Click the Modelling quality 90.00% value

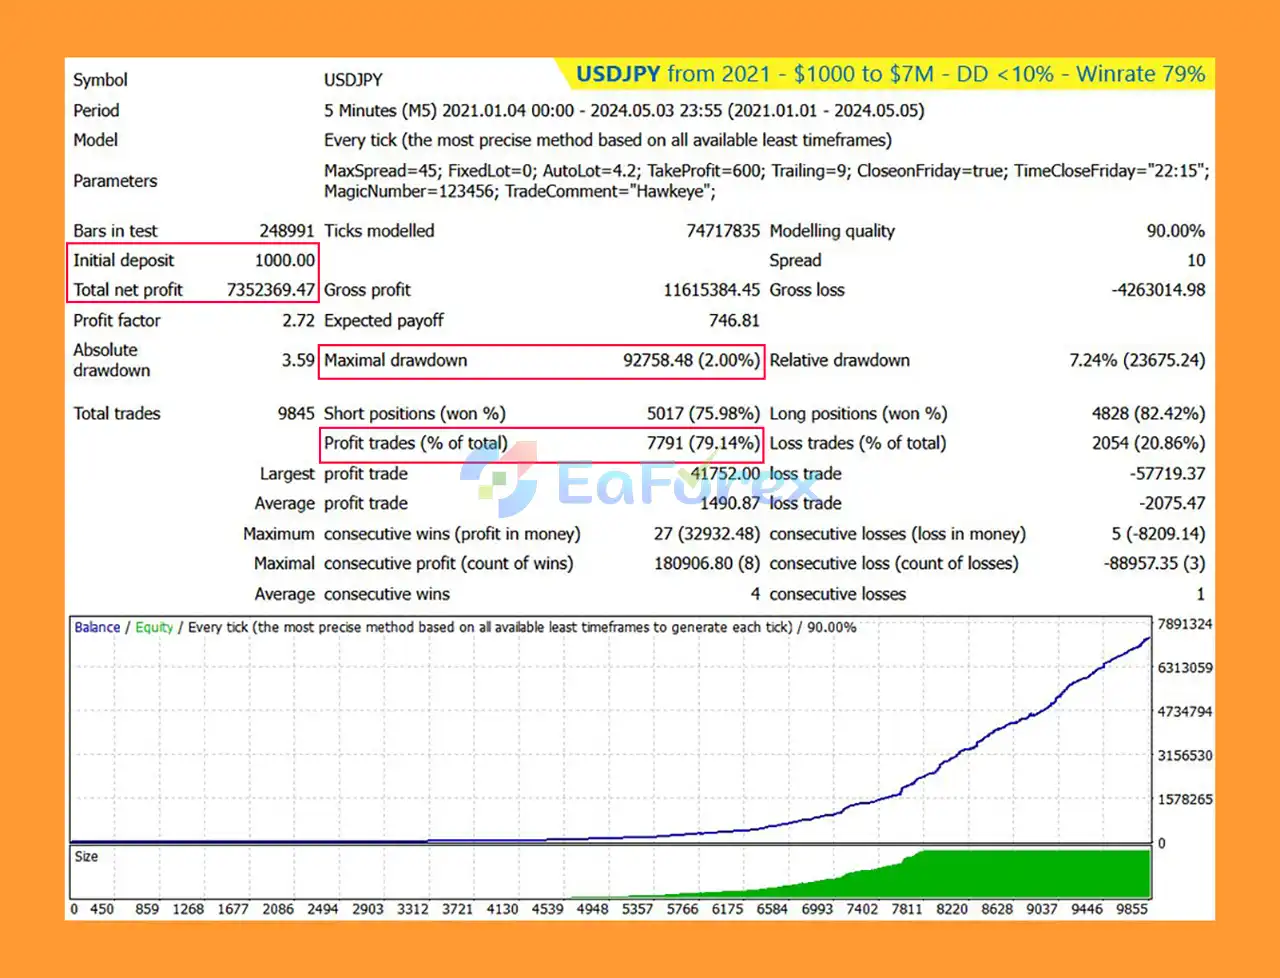pos(1175,231)
